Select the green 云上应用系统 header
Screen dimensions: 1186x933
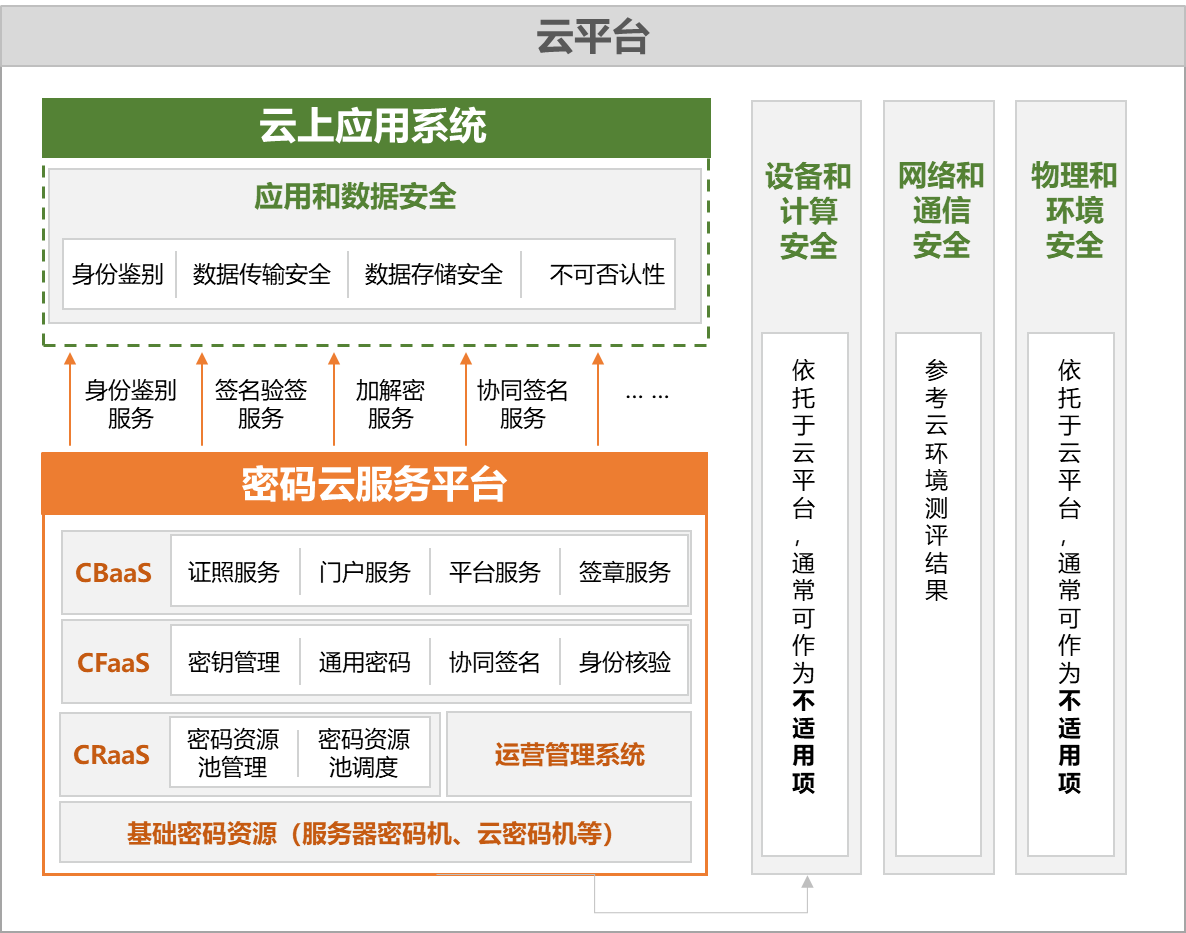coord(375,127)
